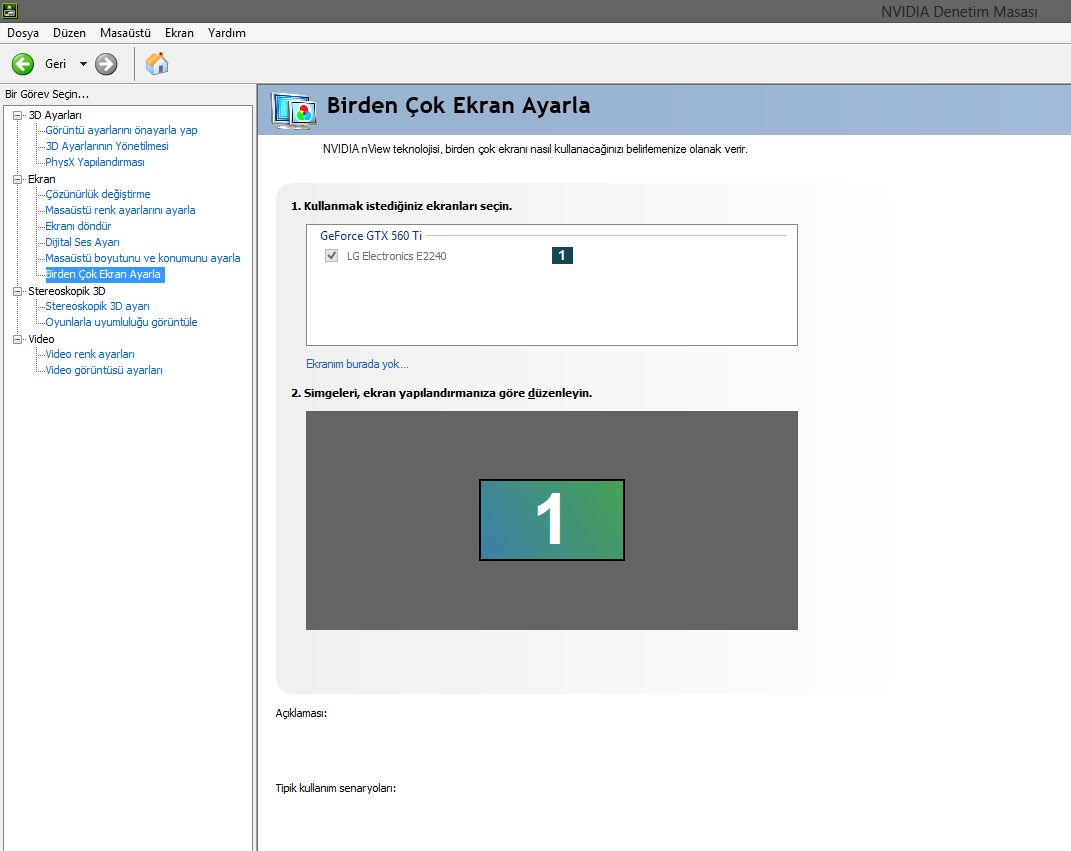Image resolution: width=1071 pixels, height=851 pixels.
Task: Click the grey Forward arrow icon
Action: point(106,64)
